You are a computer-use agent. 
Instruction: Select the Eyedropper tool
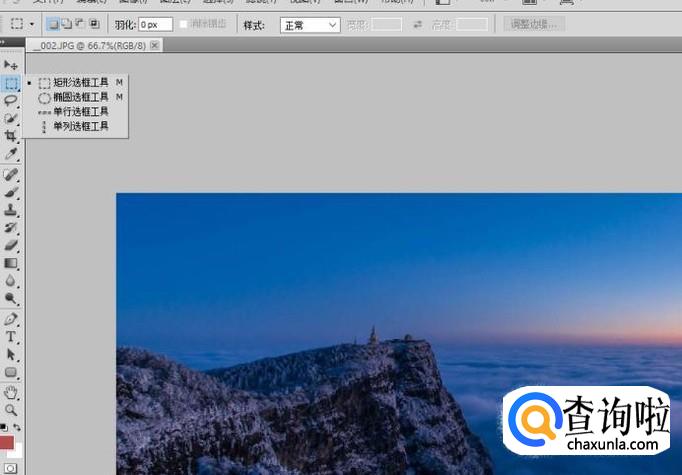(11, 154)
